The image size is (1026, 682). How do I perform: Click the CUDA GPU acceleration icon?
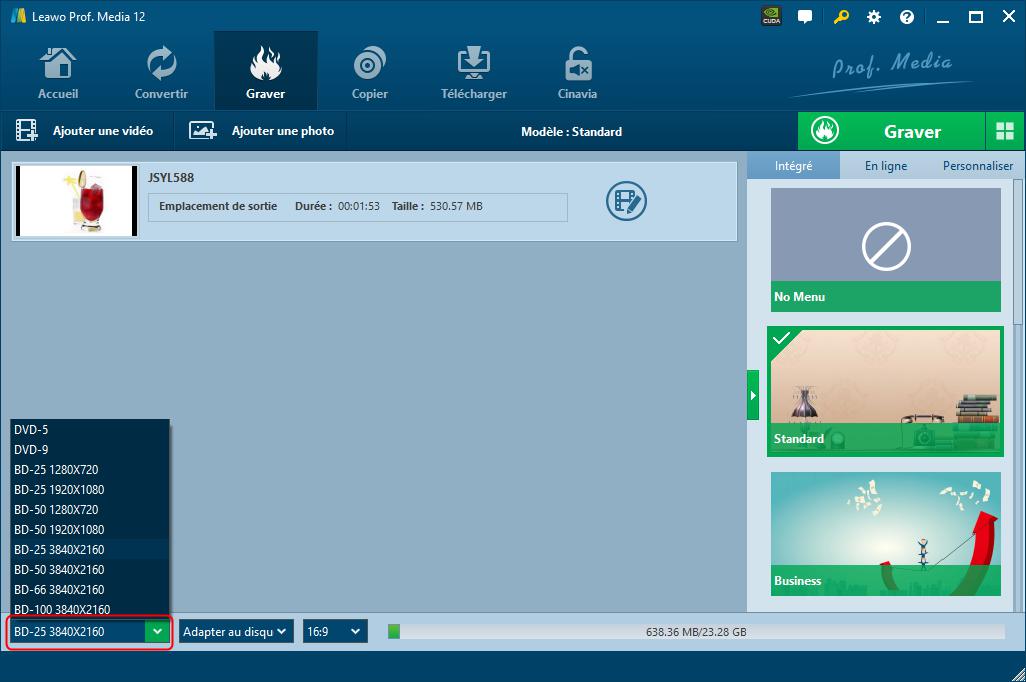tap(772, 16)
